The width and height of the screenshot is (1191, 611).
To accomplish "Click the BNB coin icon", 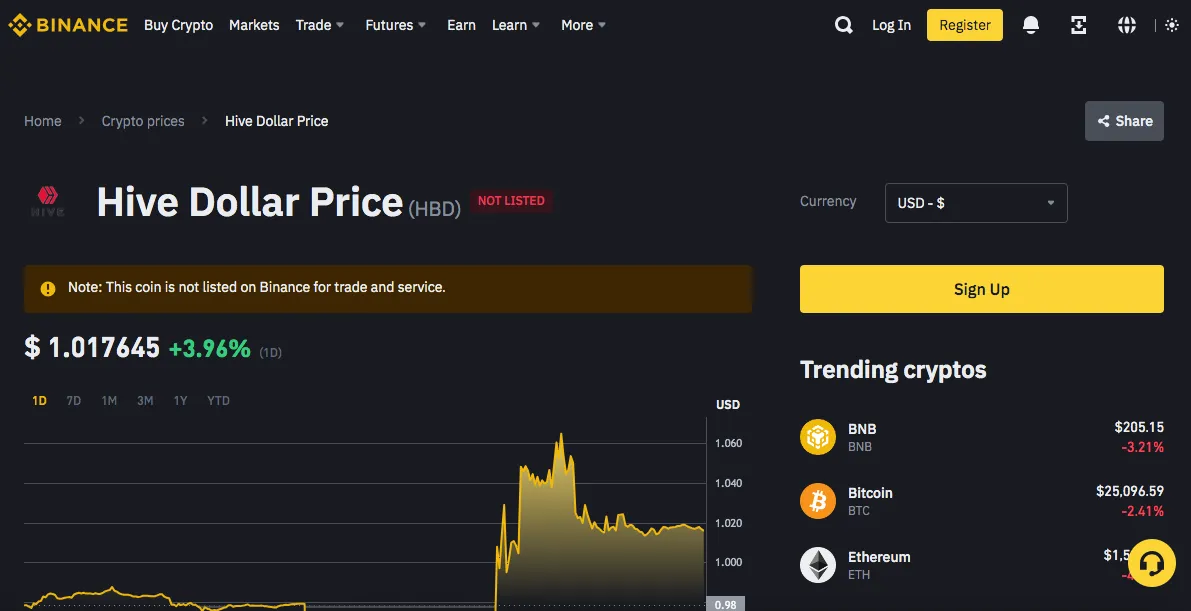I will pos(818,437).
